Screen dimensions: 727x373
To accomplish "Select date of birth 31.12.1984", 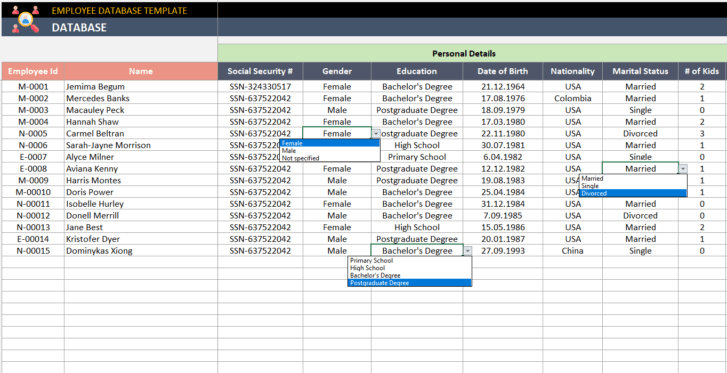I will tap(503, 204).
